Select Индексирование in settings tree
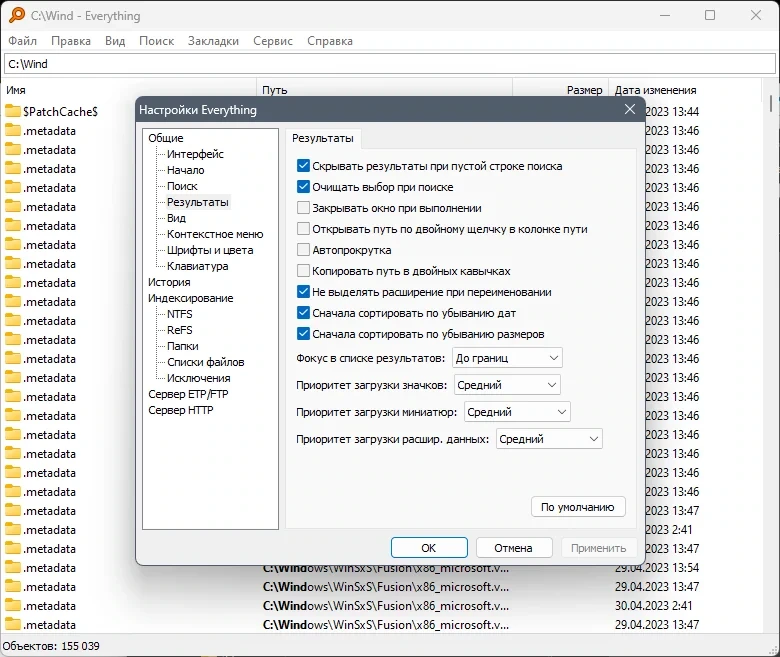Screen dimensions: 780x657 pyautogui.click(x=191, y=298)
